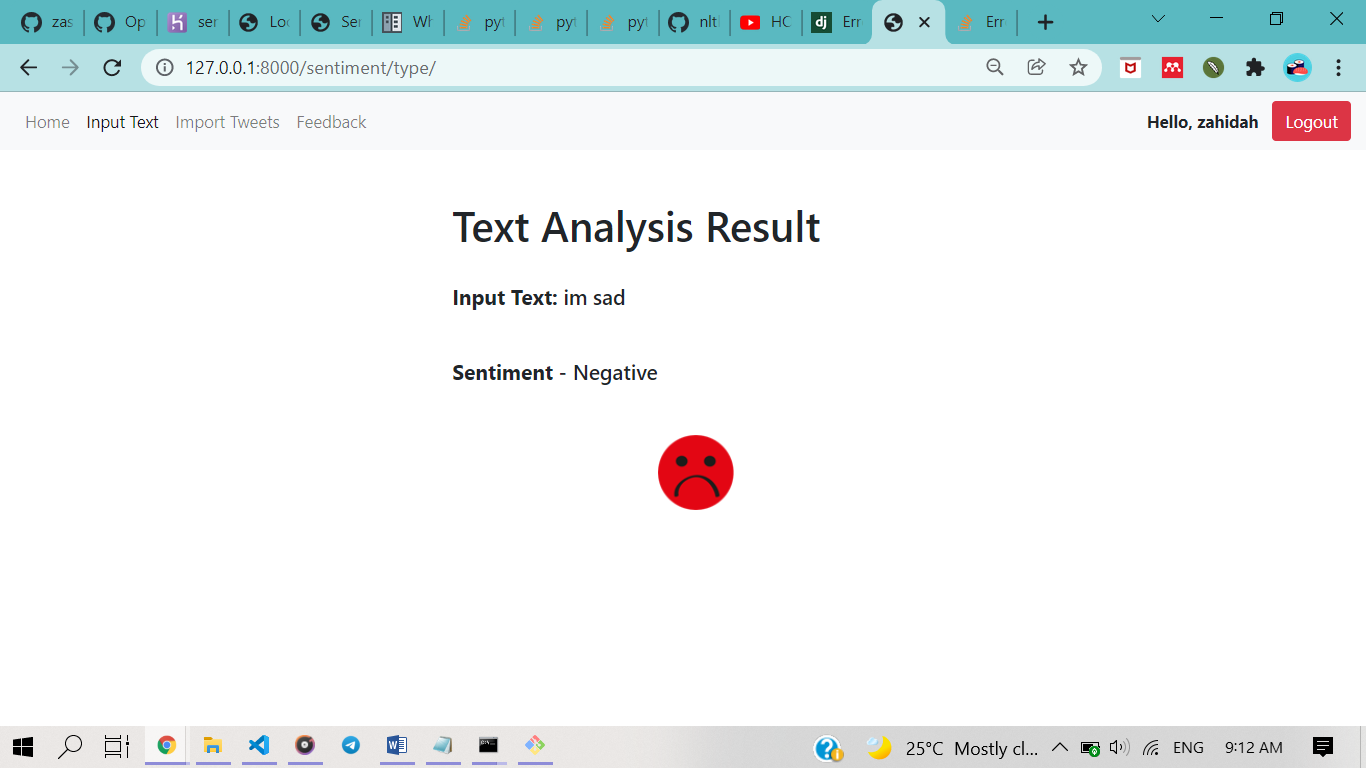Switch to the 'zas' GitHub tab

click(x=47, y=22)
